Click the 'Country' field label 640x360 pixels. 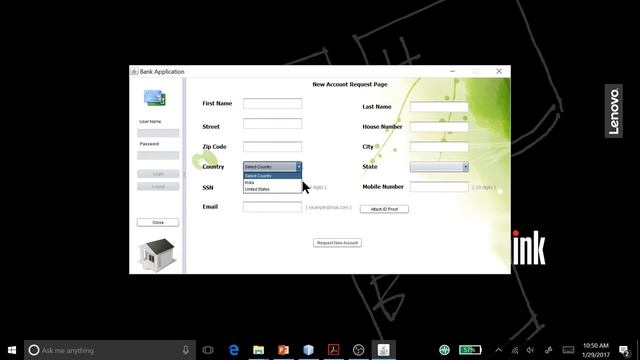coord(213,167)
